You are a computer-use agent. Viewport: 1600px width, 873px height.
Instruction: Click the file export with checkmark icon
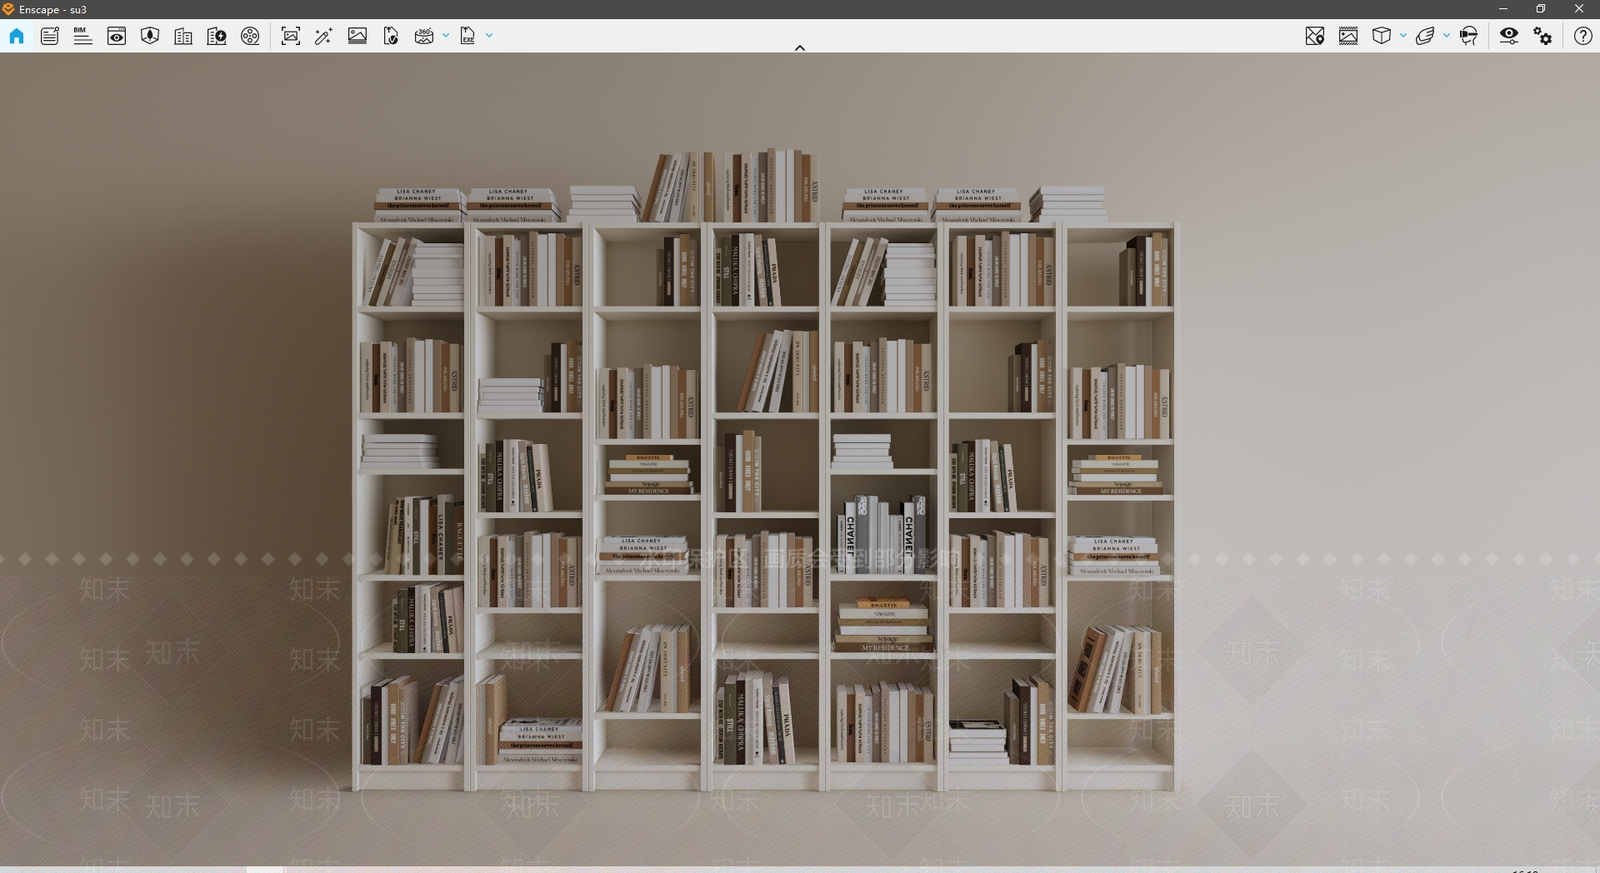click(x=390, y=36)
